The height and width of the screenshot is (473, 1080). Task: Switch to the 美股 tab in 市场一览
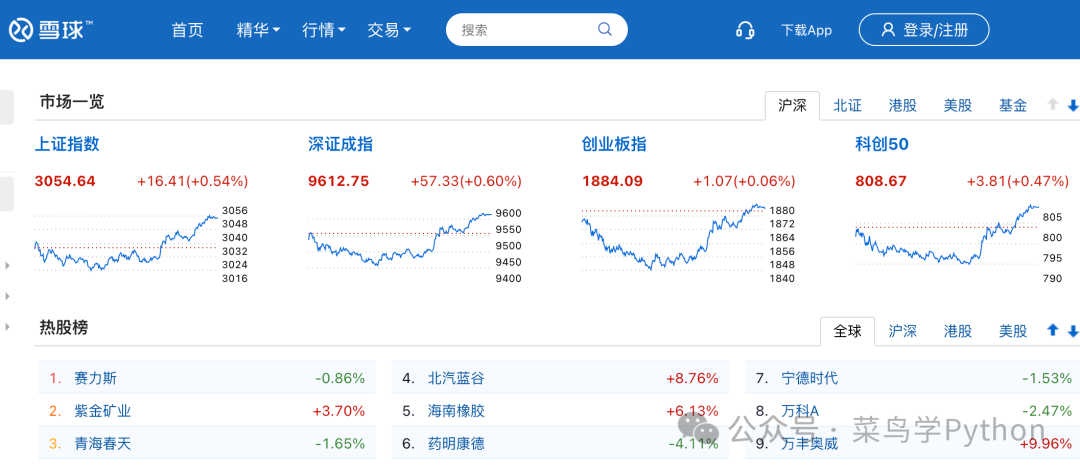(957, 105)
